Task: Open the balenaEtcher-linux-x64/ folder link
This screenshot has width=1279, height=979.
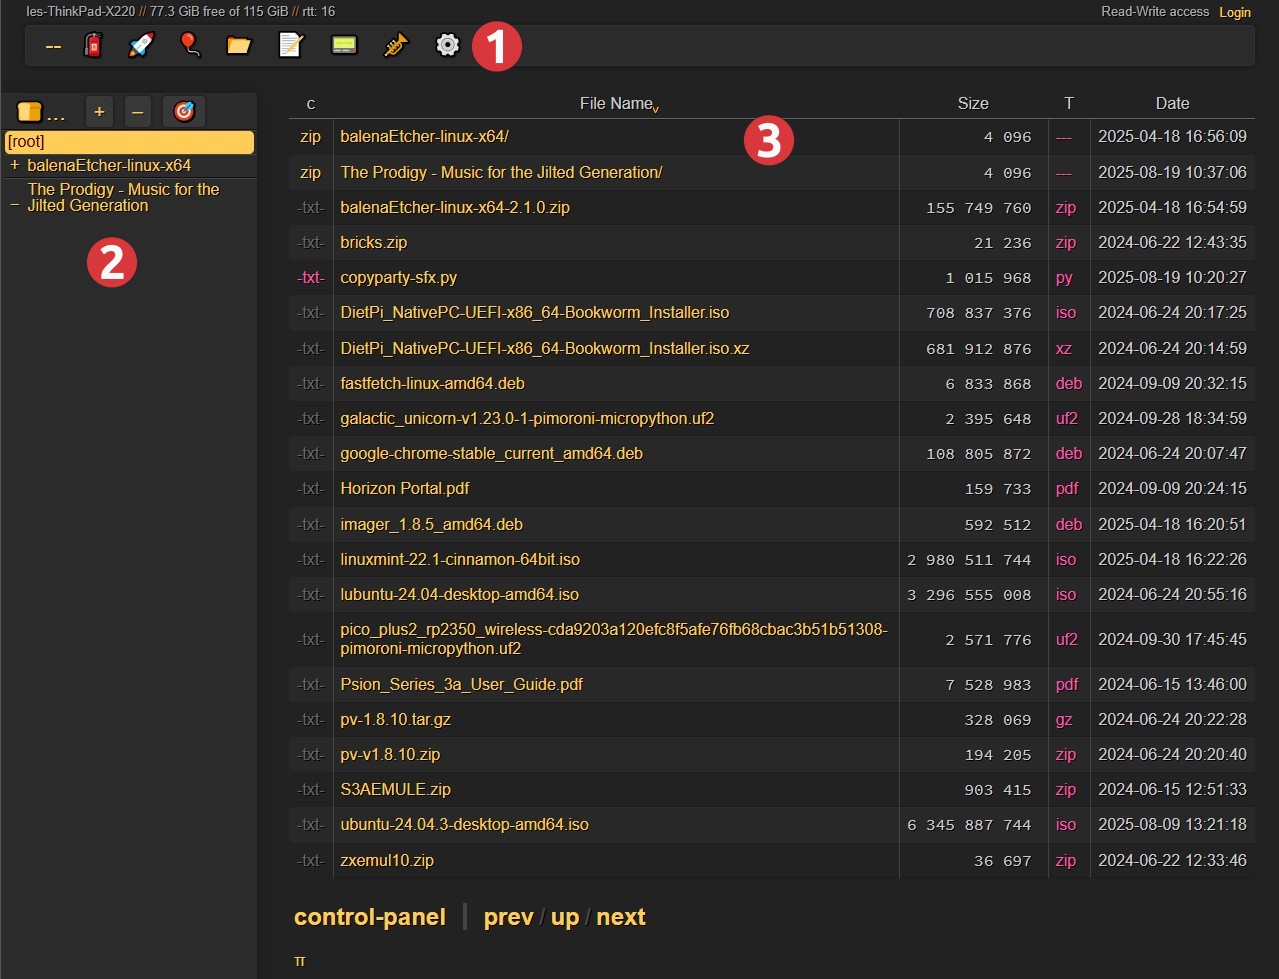Action: point(424,137)
